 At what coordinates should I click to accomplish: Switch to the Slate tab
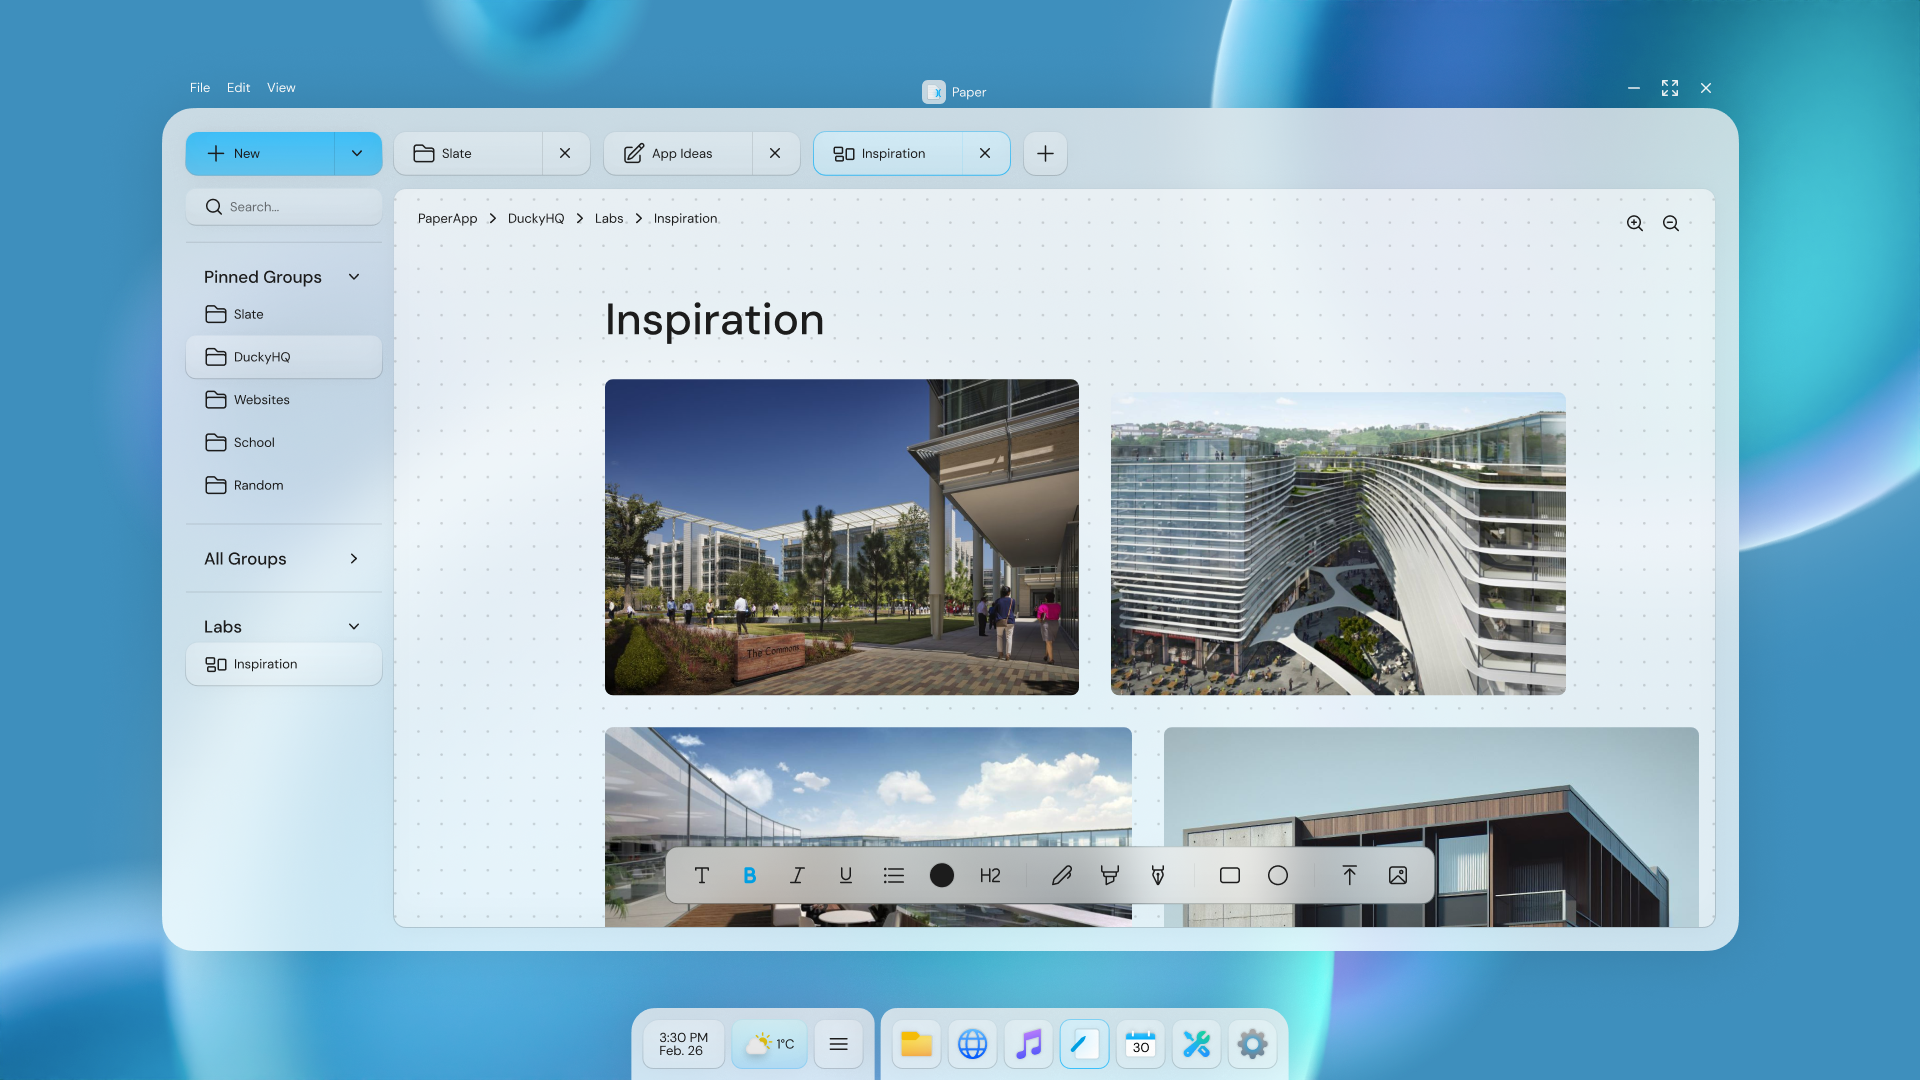point(468,154)
